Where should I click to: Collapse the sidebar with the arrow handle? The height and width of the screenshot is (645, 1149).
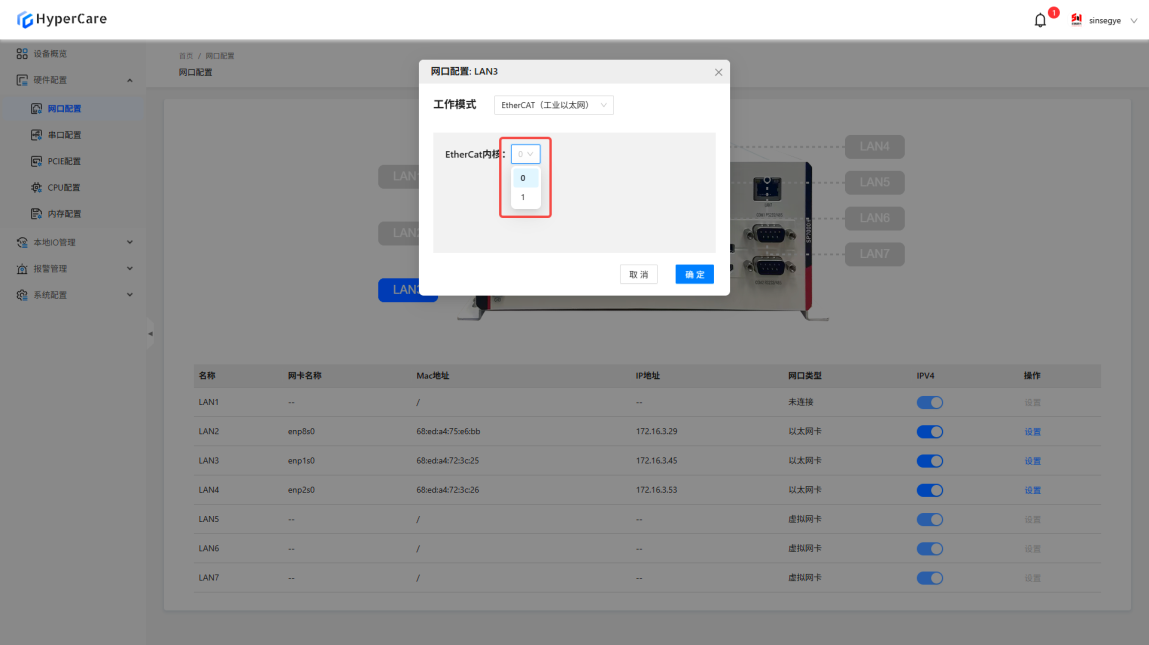coord(150,333)
